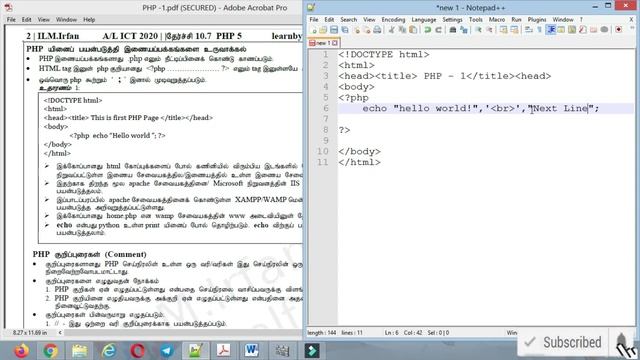Click 'PHP குறிப்புரைகள் (Comment)' heading in the PDF
Image resolution: width=640 pixels, height=360 pixels.
(x=89, y=254)
